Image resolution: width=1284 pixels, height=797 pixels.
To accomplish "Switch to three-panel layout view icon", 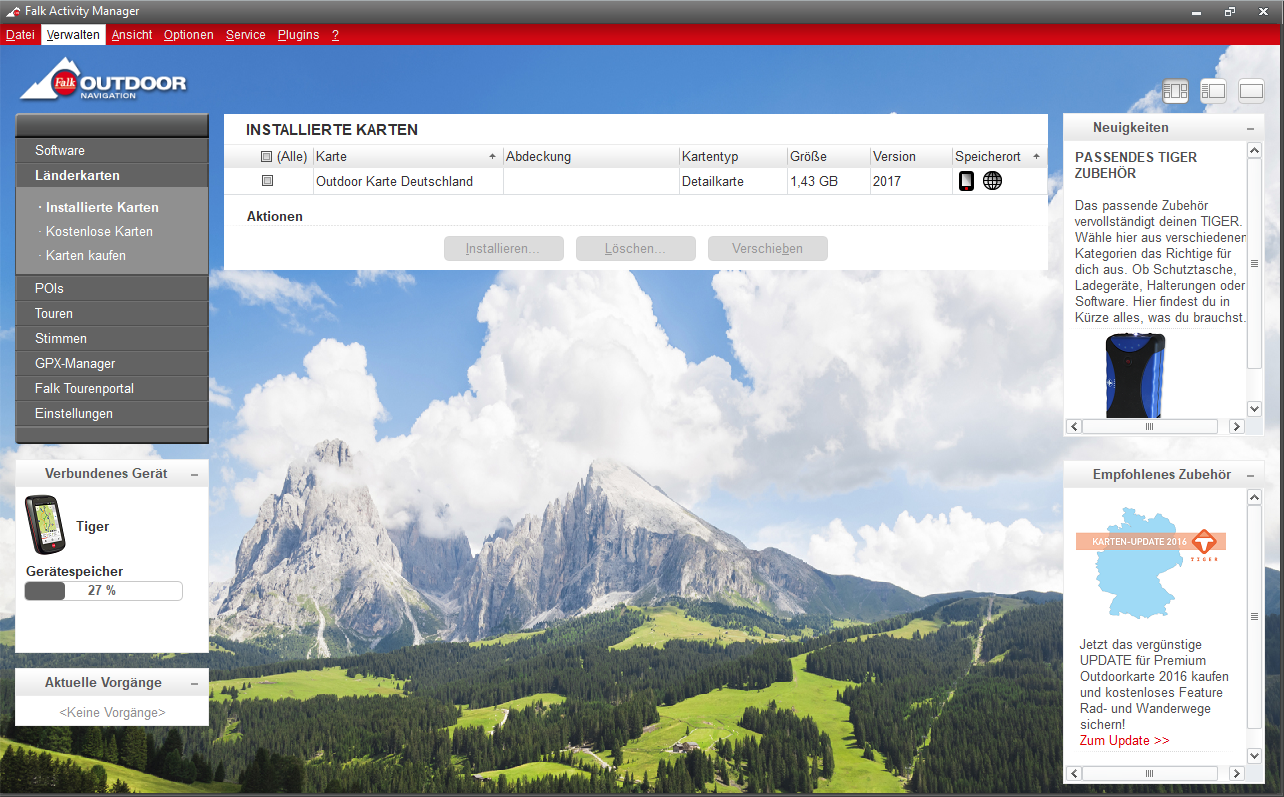I will 1175,91.
